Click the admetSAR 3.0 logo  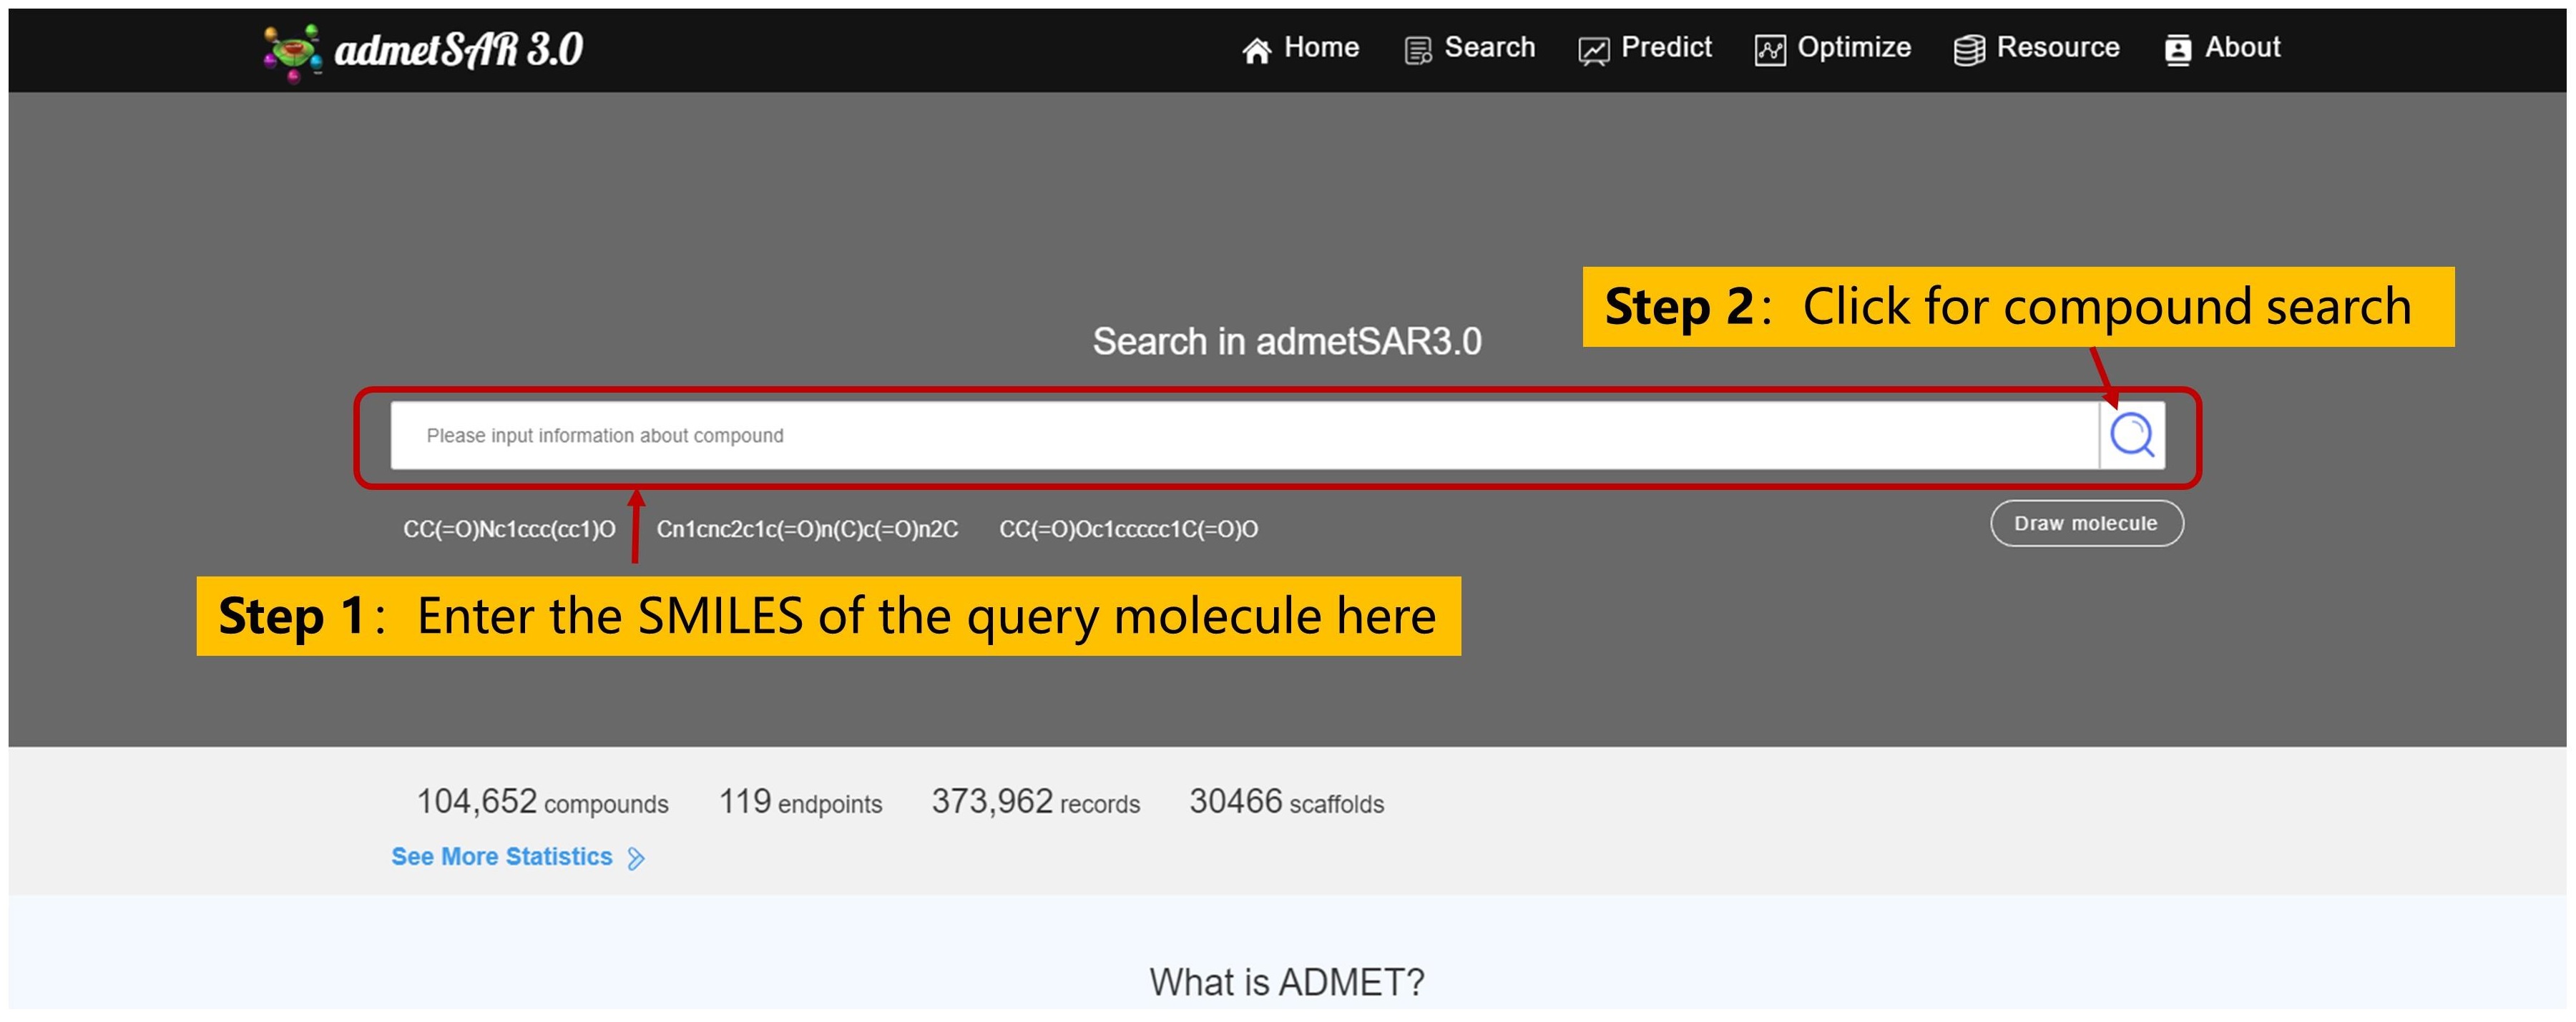[423, 51]
